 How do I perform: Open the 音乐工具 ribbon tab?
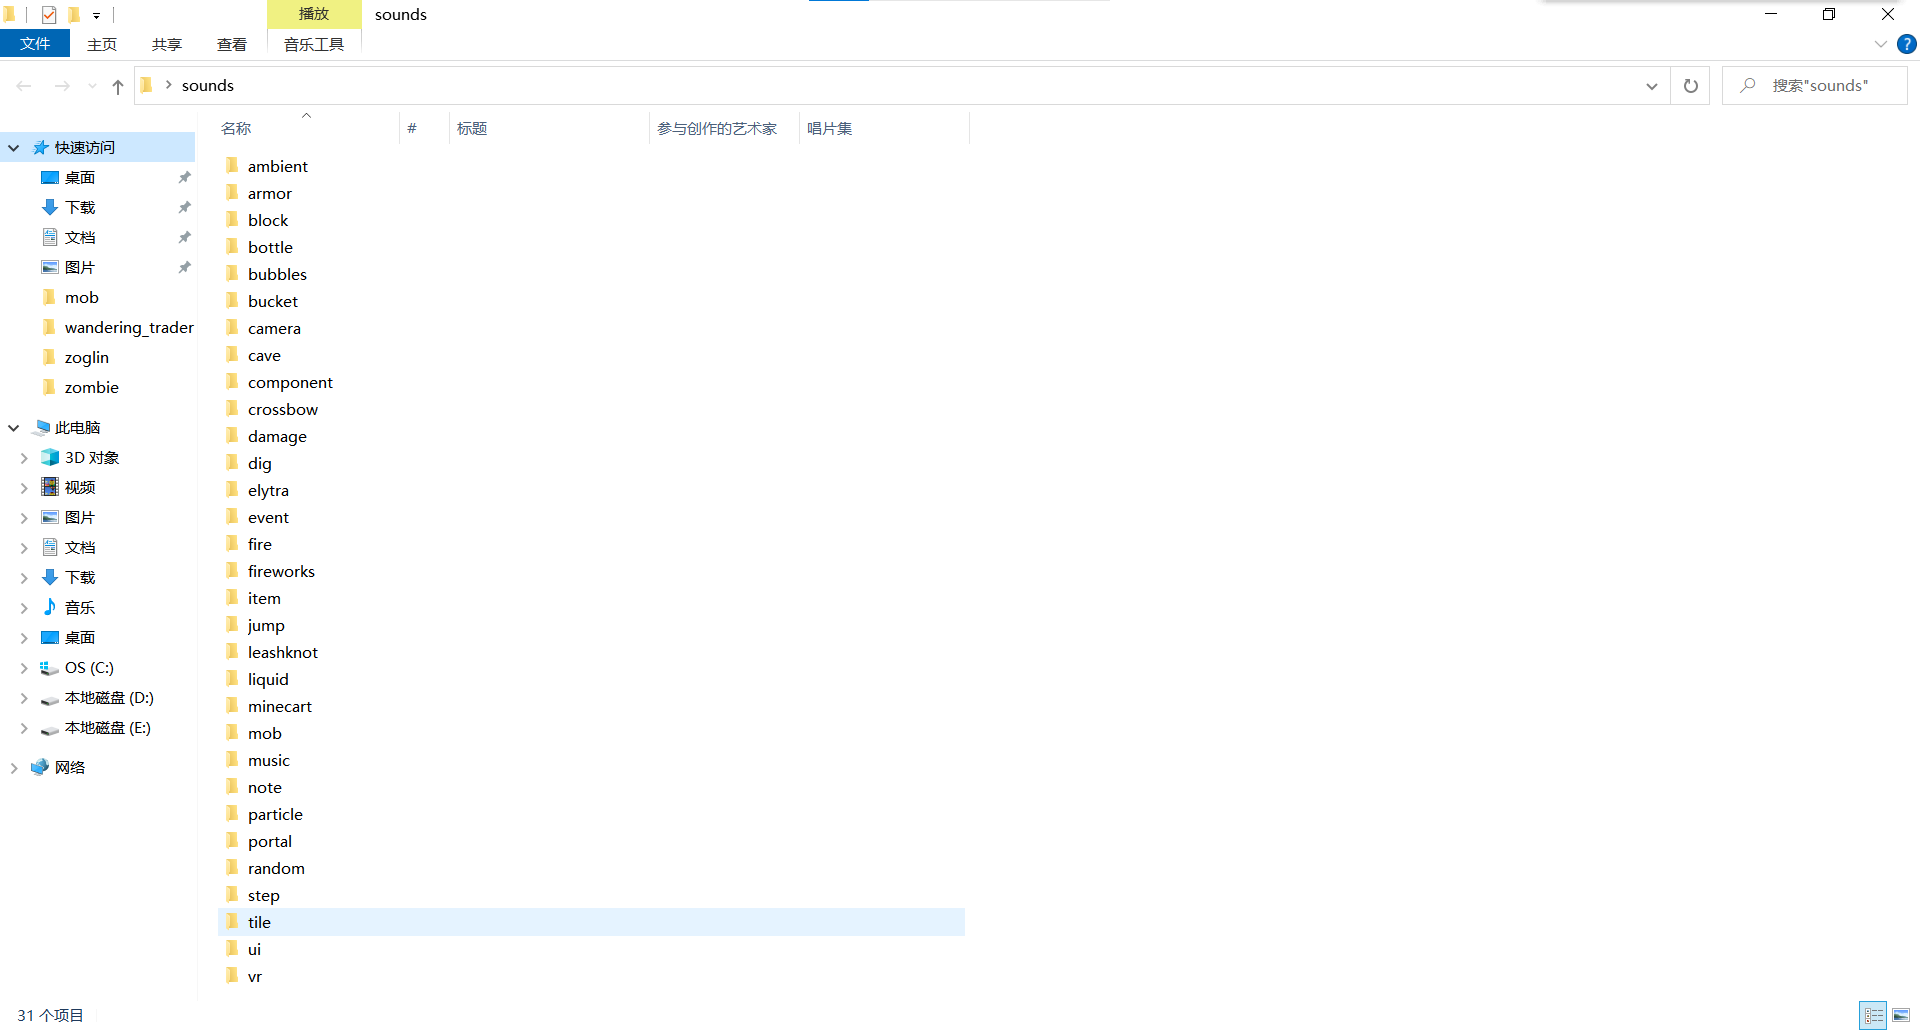(314, 44)
